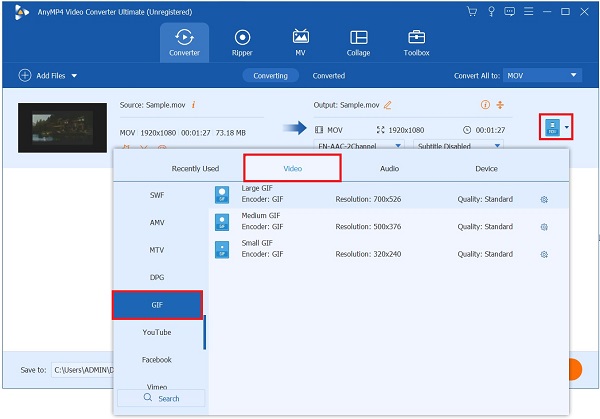Show source file info icon
600x419 pixels.
[194, 104]
